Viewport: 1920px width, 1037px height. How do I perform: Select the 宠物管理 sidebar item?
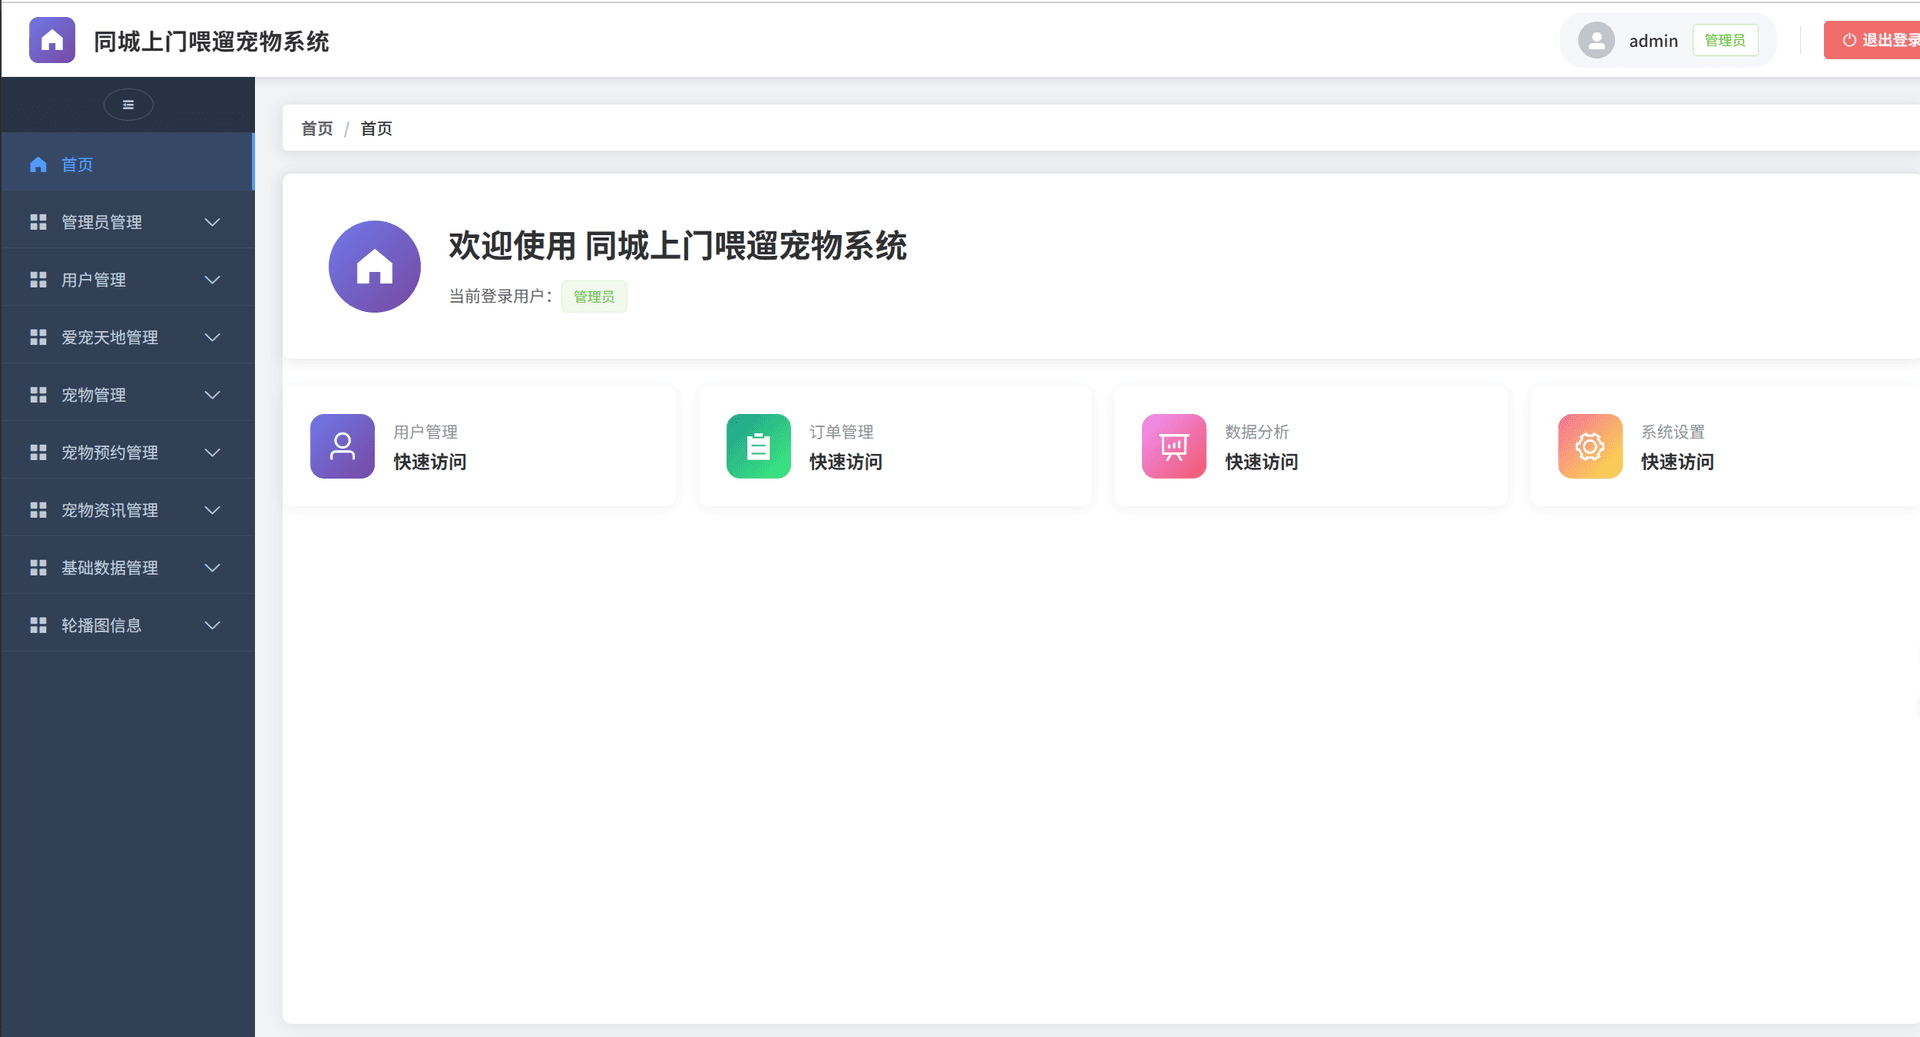92,394
